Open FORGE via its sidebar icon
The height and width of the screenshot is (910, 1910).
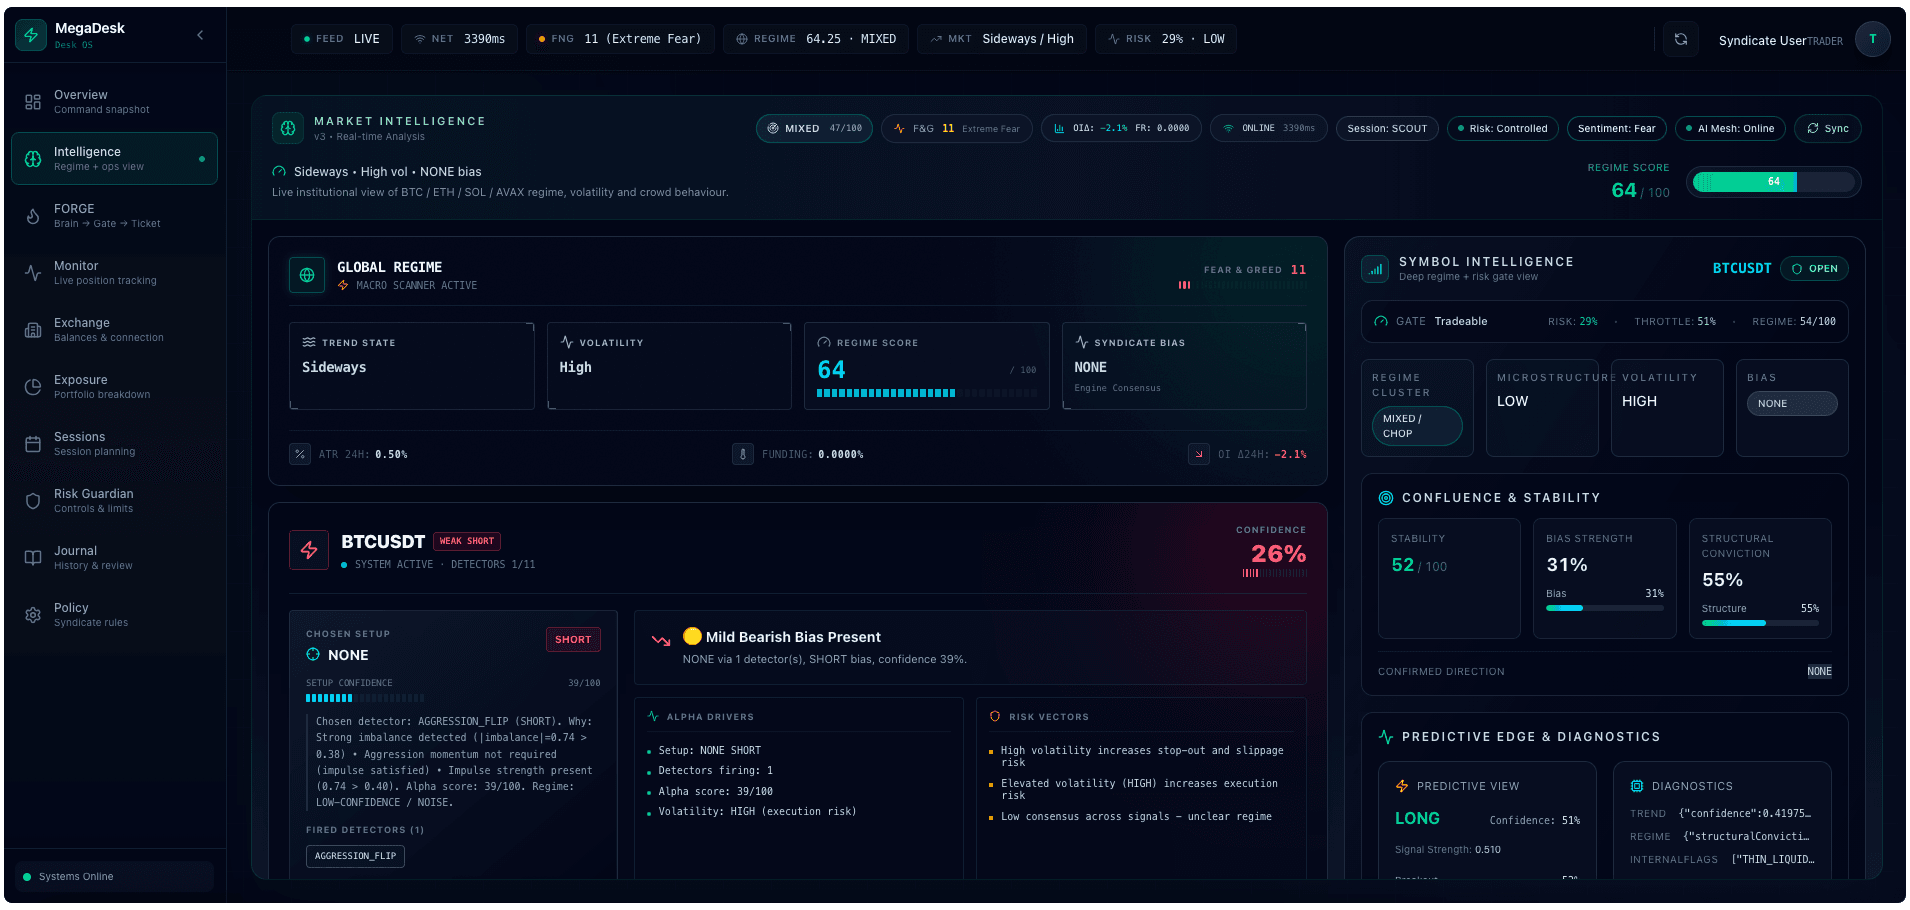(x=33, y=215)
